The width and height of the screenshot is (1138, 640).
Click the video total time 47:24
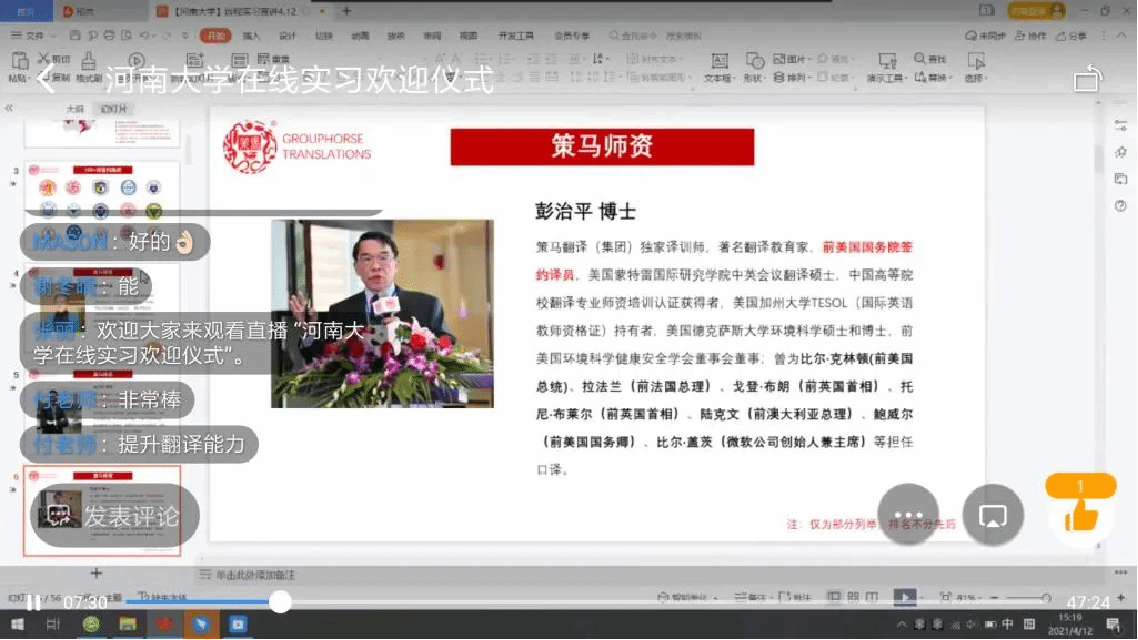1087,602
